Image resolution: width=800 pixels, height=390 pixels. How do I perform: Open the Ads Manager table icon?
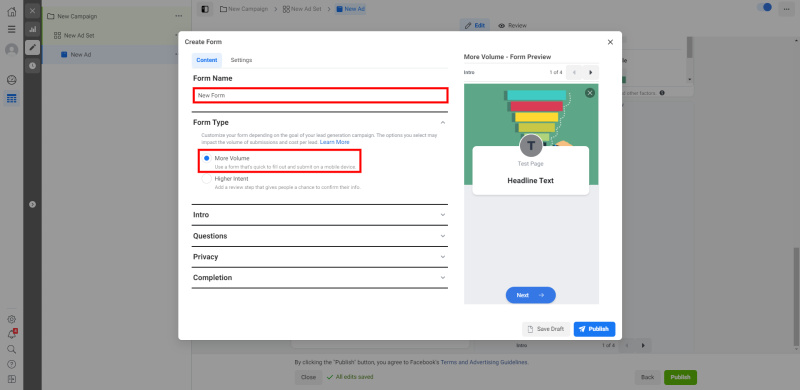[11, 98]
